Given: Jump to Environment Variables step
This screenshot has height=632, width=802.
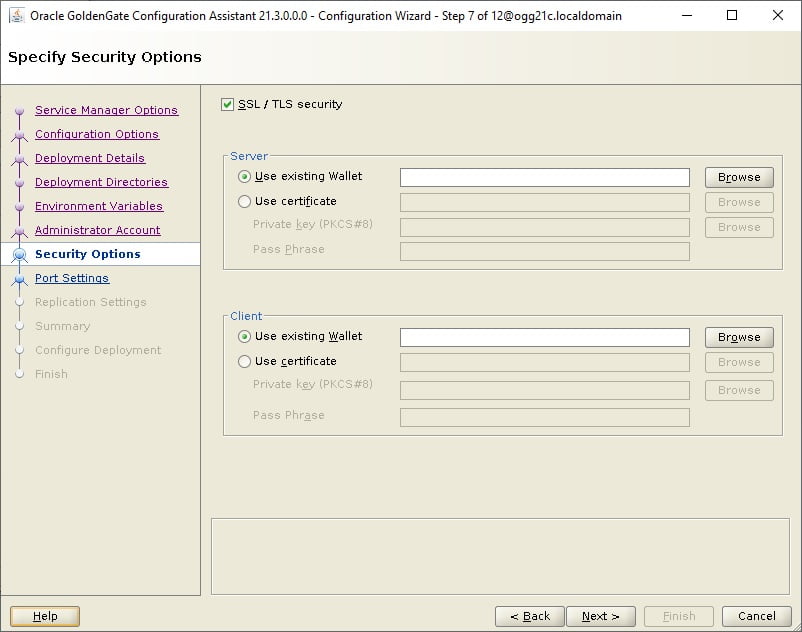Looking at the screenshot, I should pos(99,206).
